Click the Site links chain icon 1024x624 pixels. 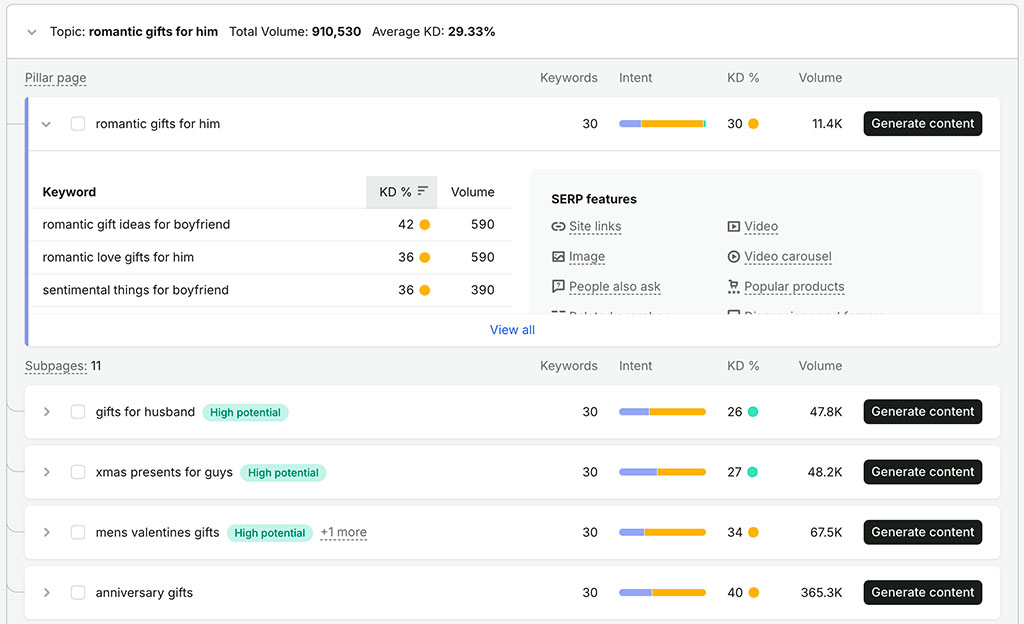pos(558,226)
